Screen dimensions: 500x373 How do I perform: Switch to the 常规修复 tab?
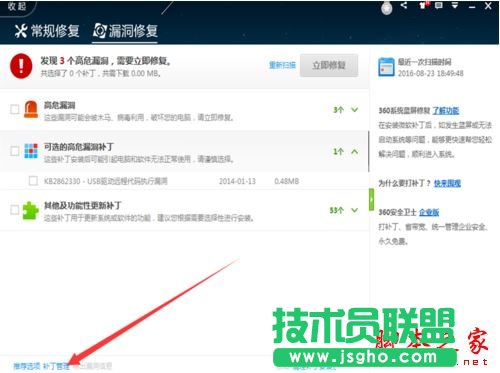coord(47,31)
